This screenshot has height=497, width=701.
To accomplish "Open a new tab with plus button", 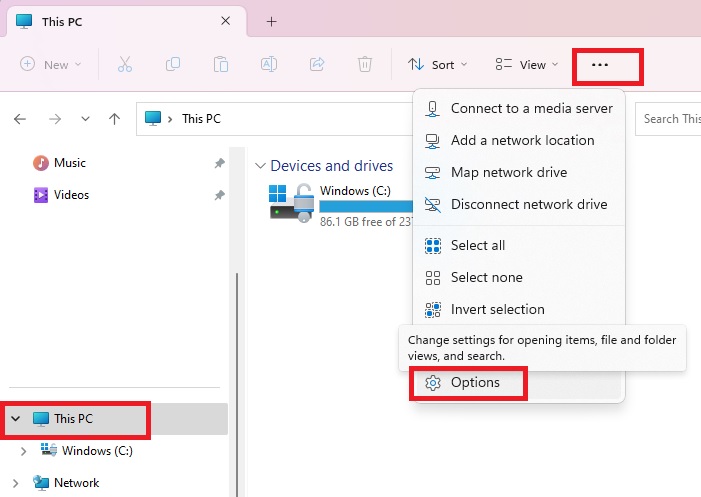I will tap(271, 21).
